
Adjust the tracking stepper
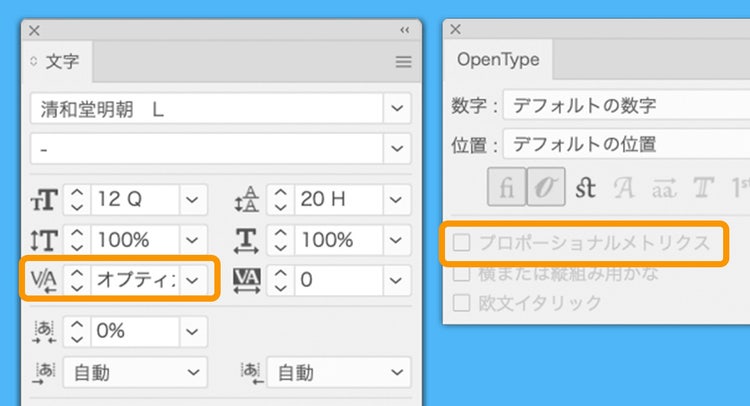pos(281,280)
